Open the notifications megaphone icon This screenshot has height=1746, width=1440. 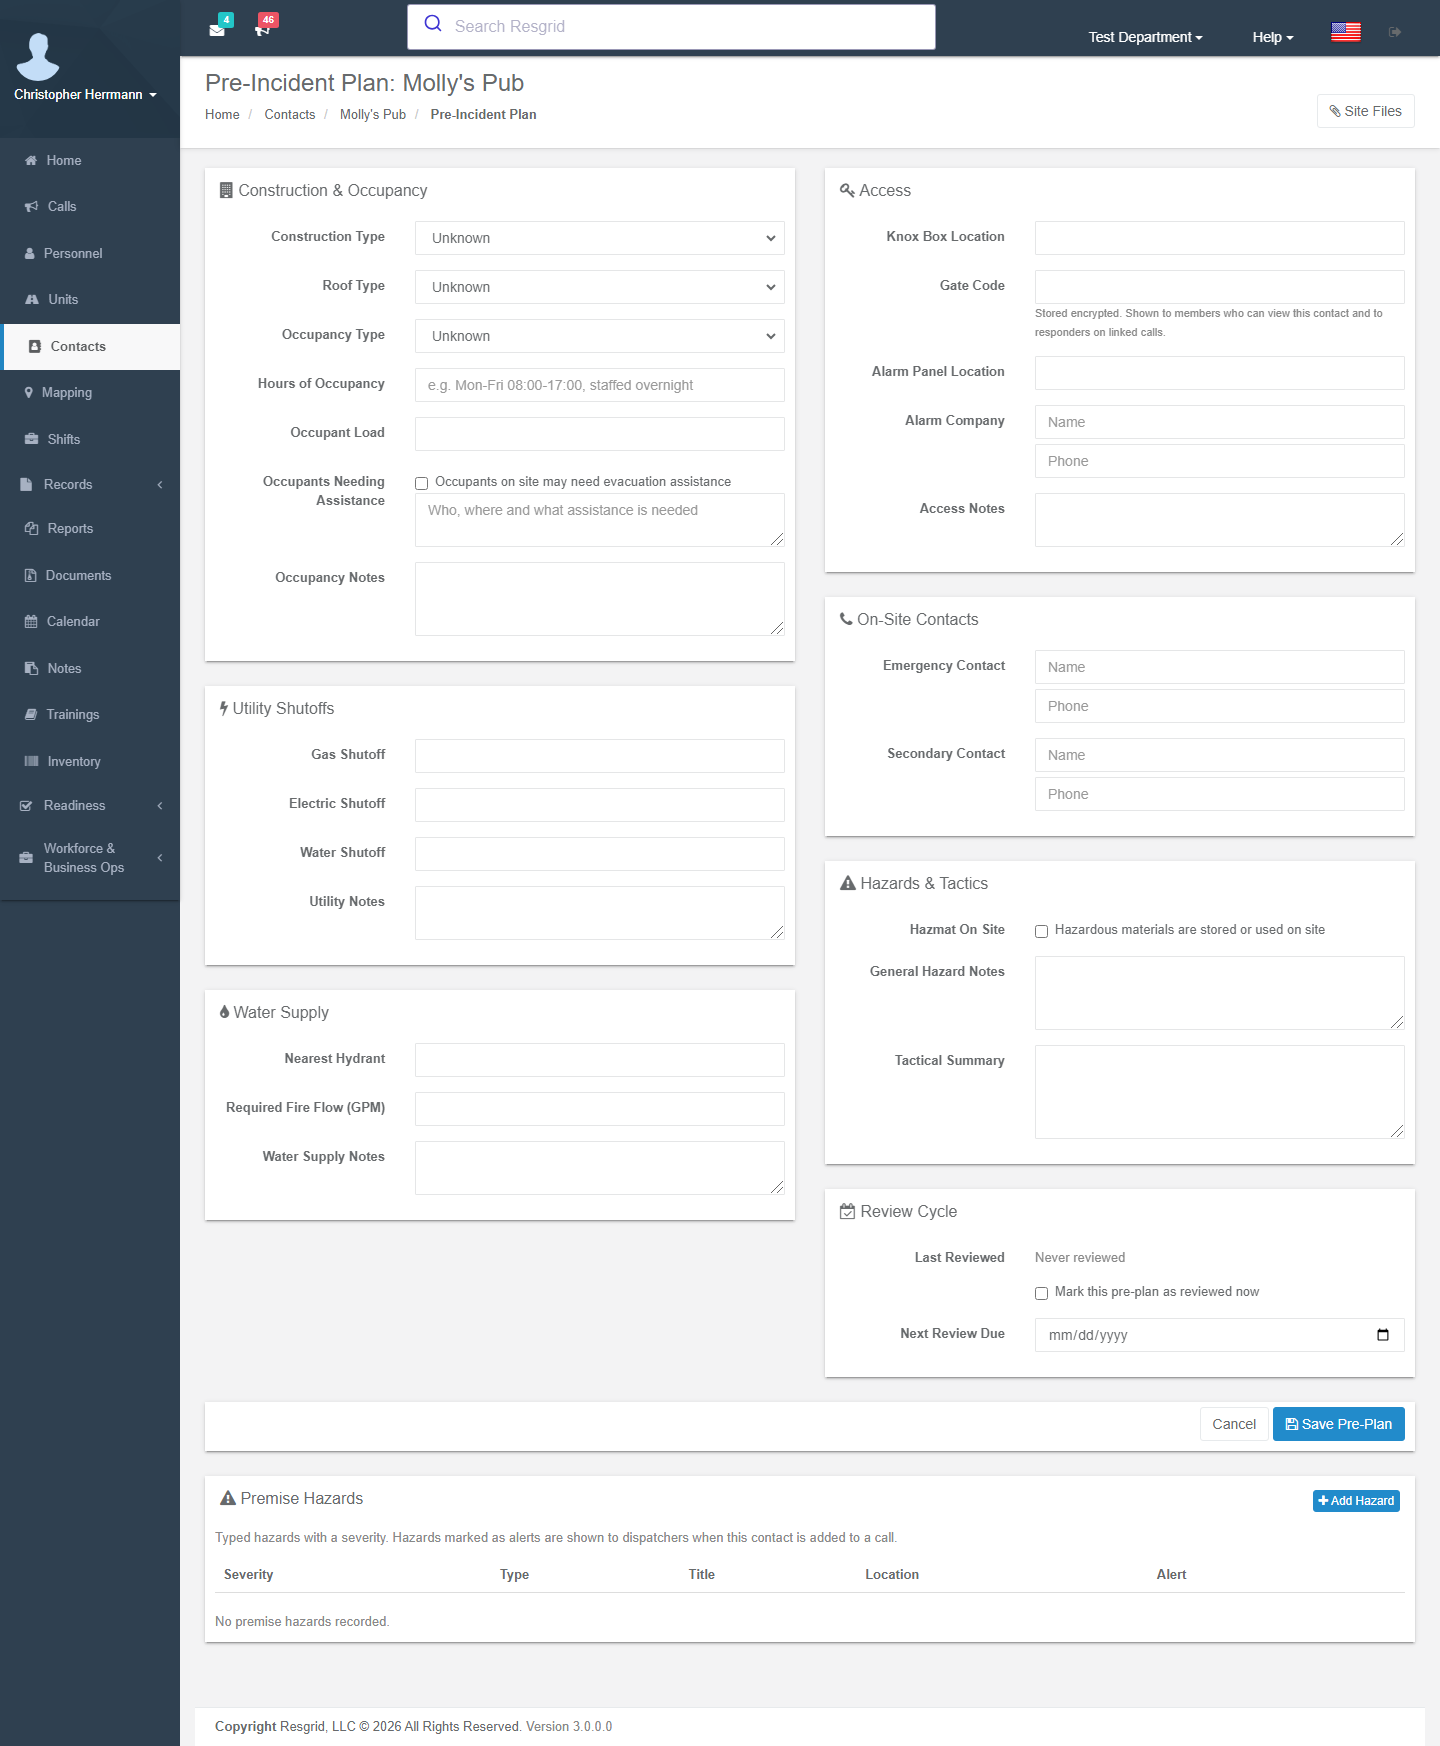pos(263,29)
